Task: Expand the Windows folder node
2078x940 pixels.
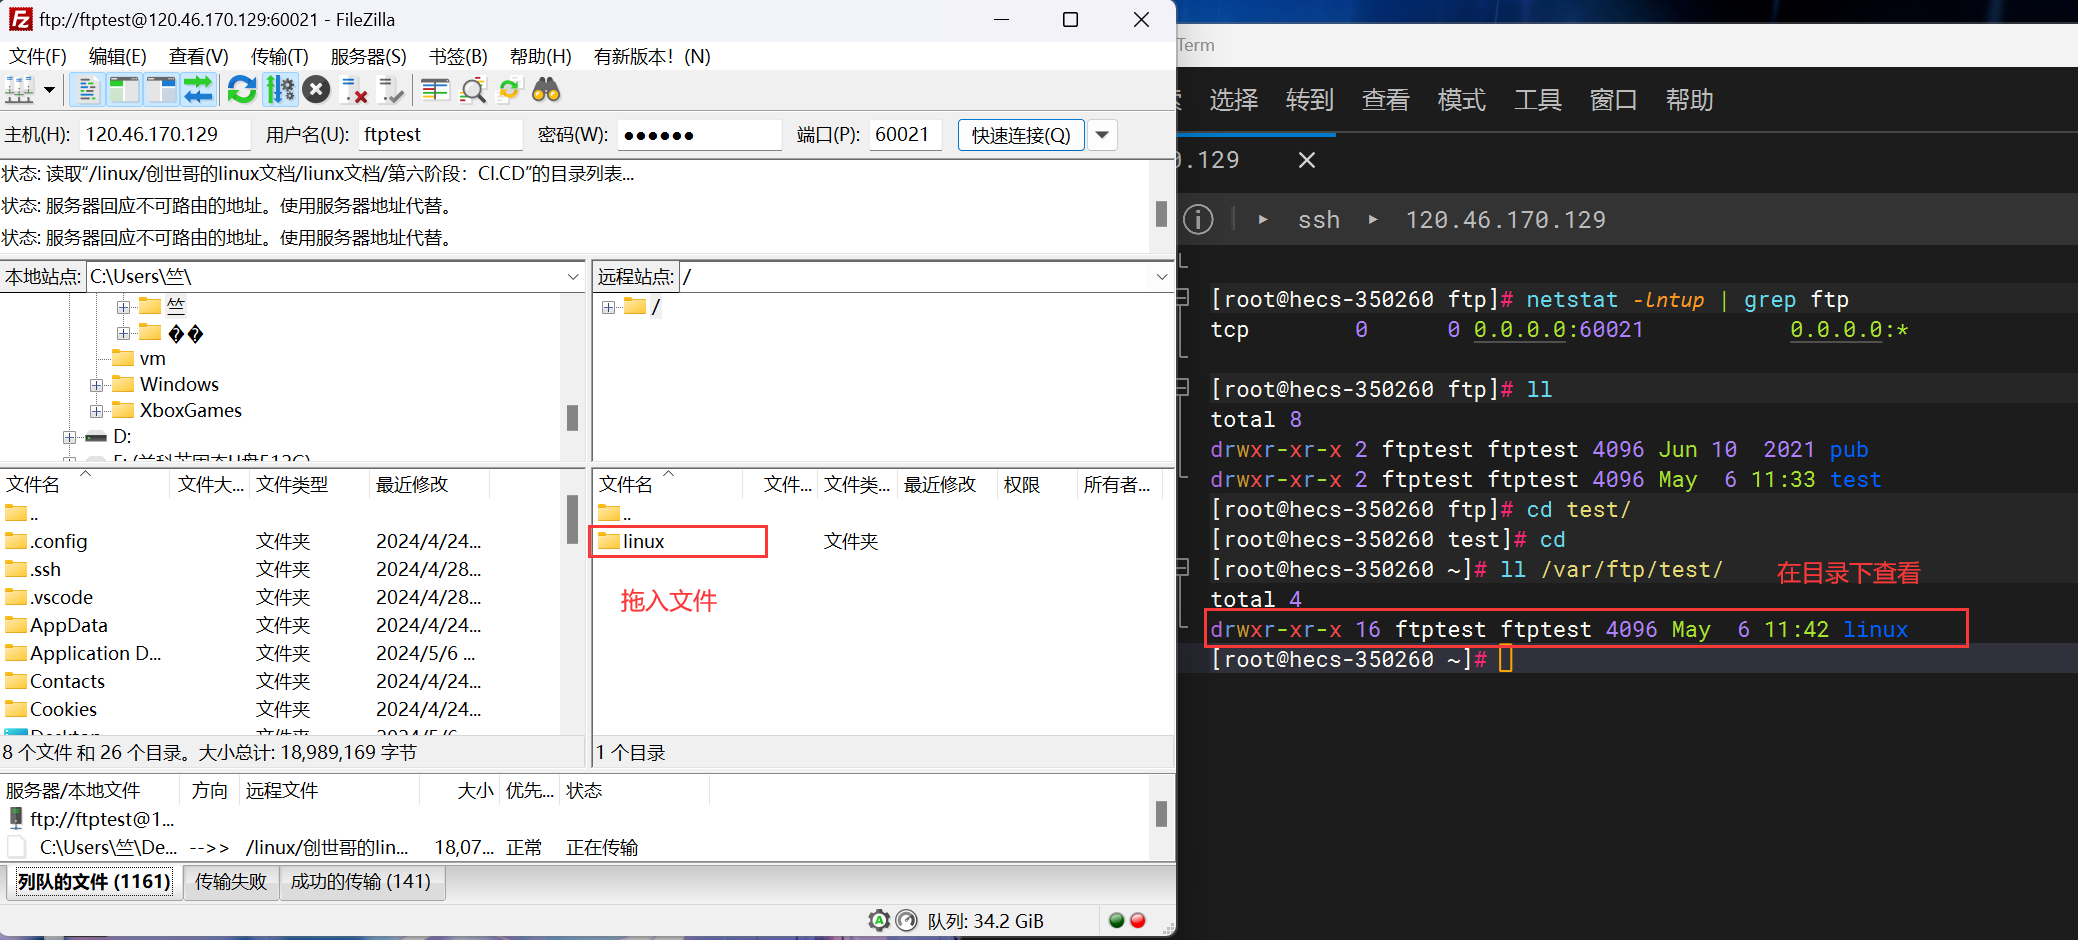Action: coord(97,384)
